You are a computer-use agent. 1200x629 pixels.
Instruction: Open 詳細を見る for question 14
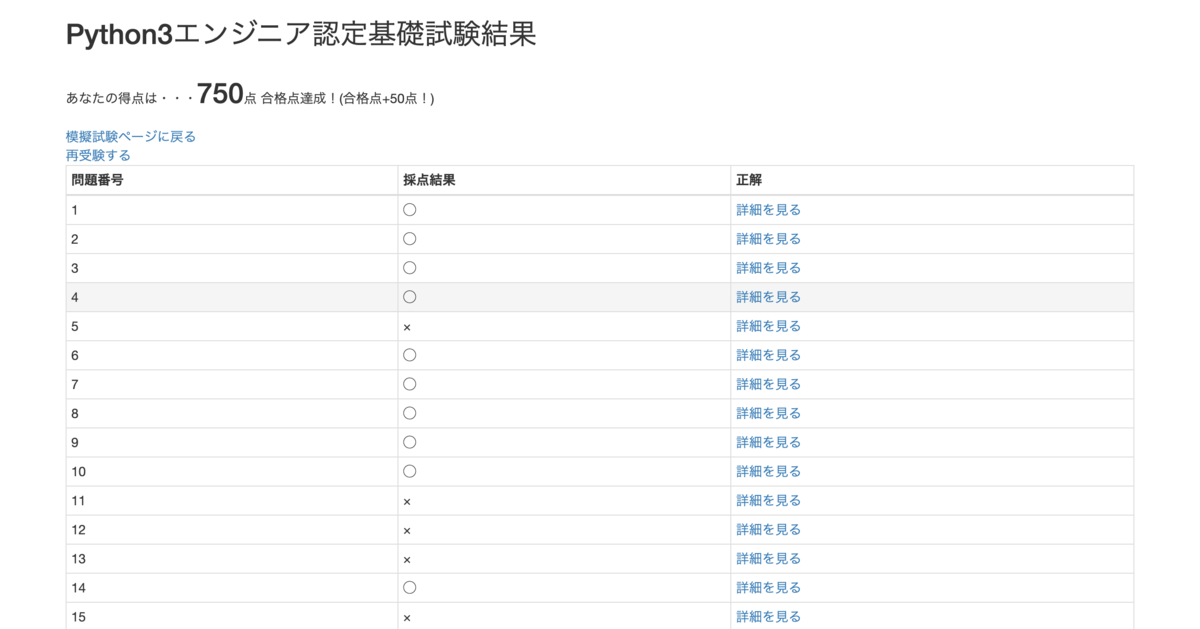click(x=769, y=587)
